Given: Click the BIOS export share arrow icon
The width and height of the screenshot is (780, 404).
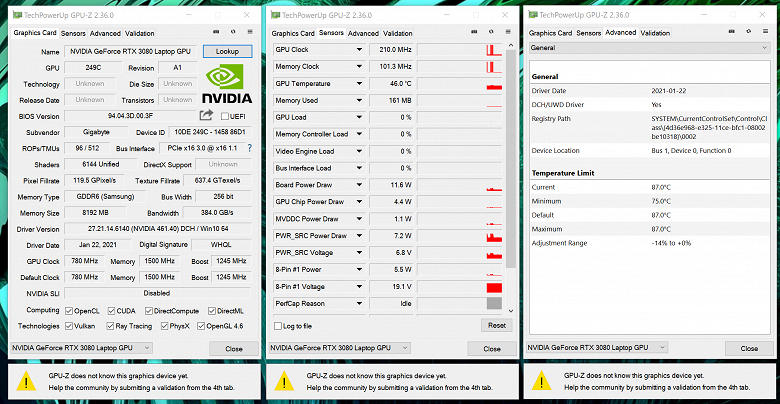Looking at the screenshot, I should click(206, 115).
